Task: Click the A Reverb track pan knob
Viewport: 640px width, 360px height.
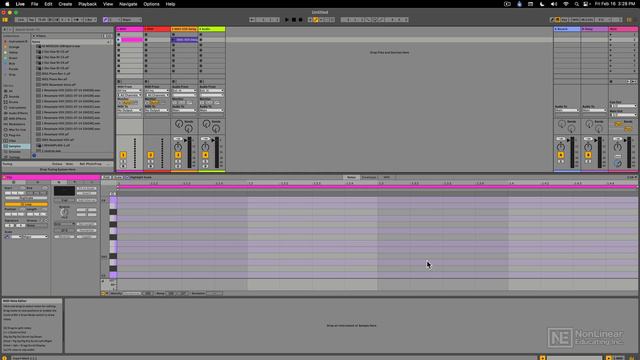Action: point(561,147)
